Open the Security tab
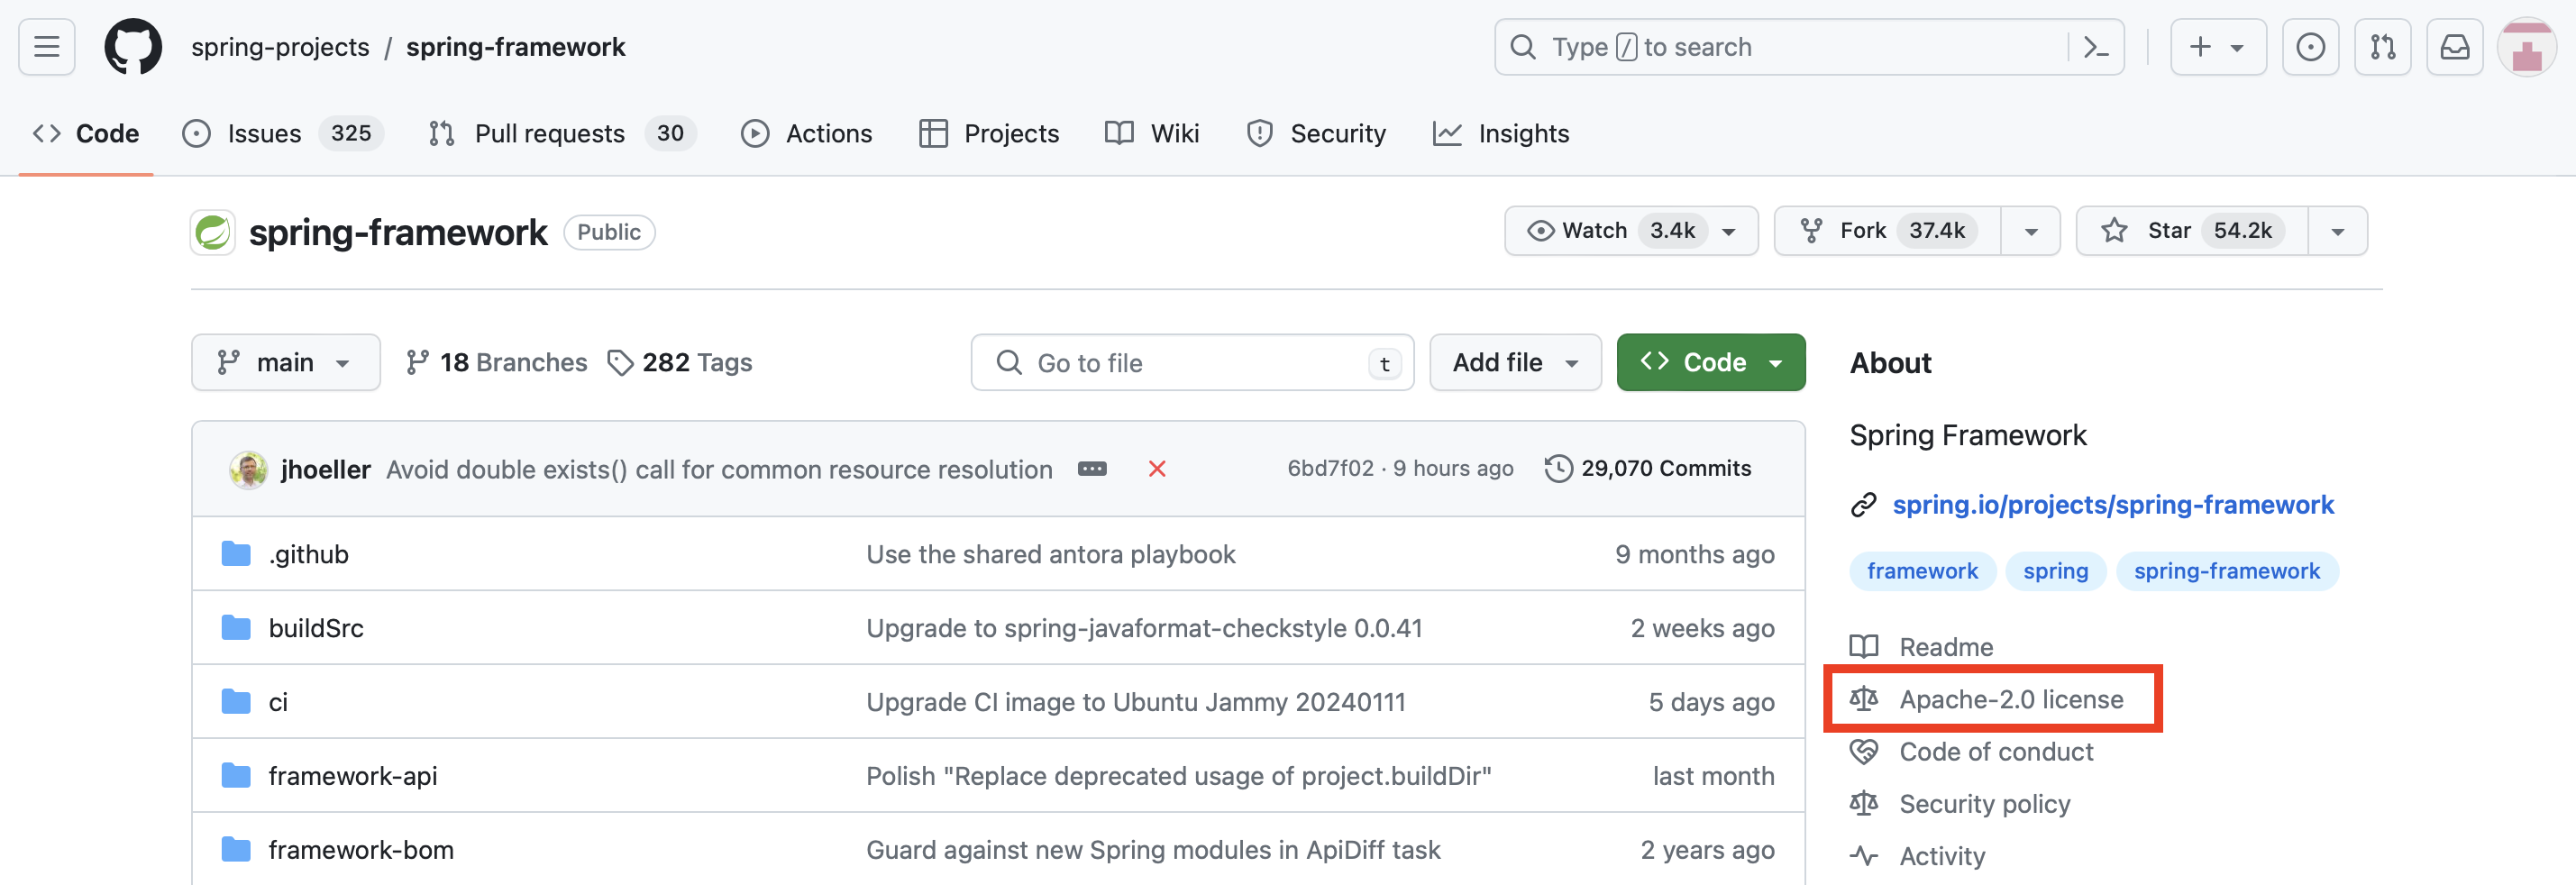Image resolution: width=2576 pixels, height=885 pixels. (x=1316, y=134)
